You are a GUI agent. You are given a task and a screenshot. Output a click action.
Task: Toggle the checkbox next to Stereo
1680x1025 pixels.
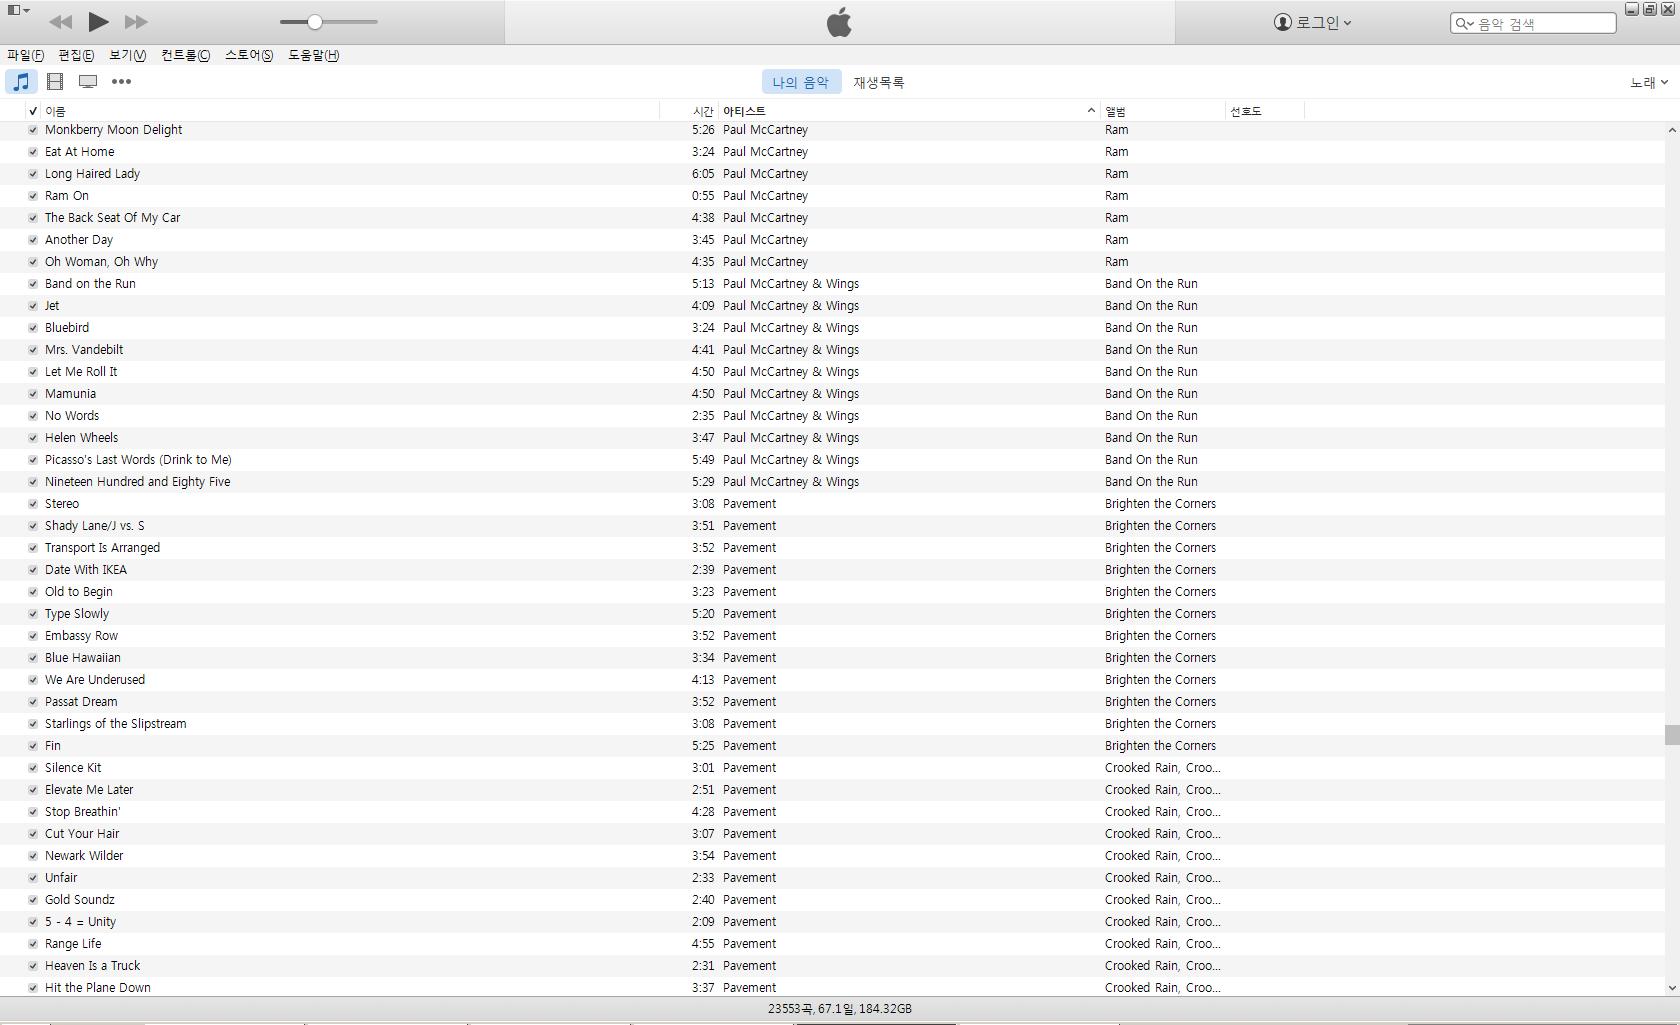33,504
